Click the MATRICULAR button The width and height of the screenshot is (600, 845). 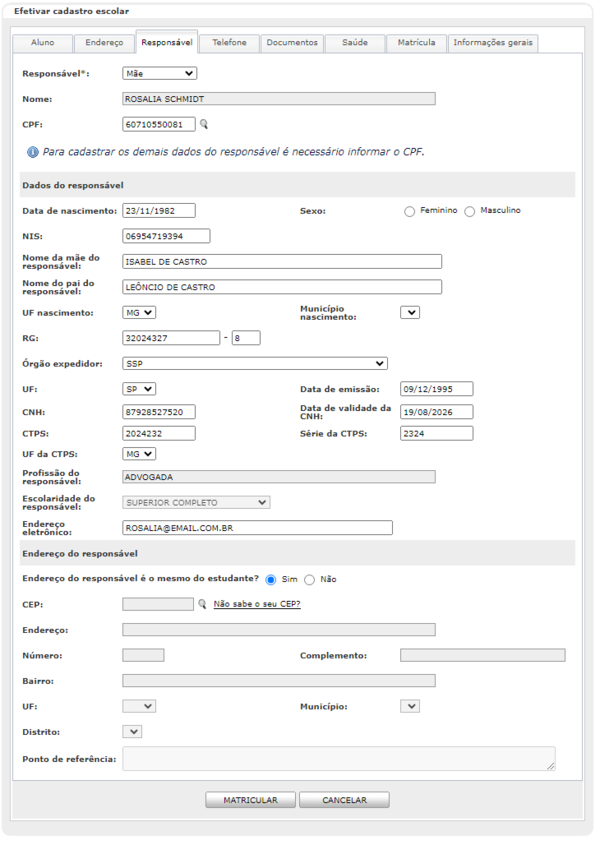[x=250, y=800]
